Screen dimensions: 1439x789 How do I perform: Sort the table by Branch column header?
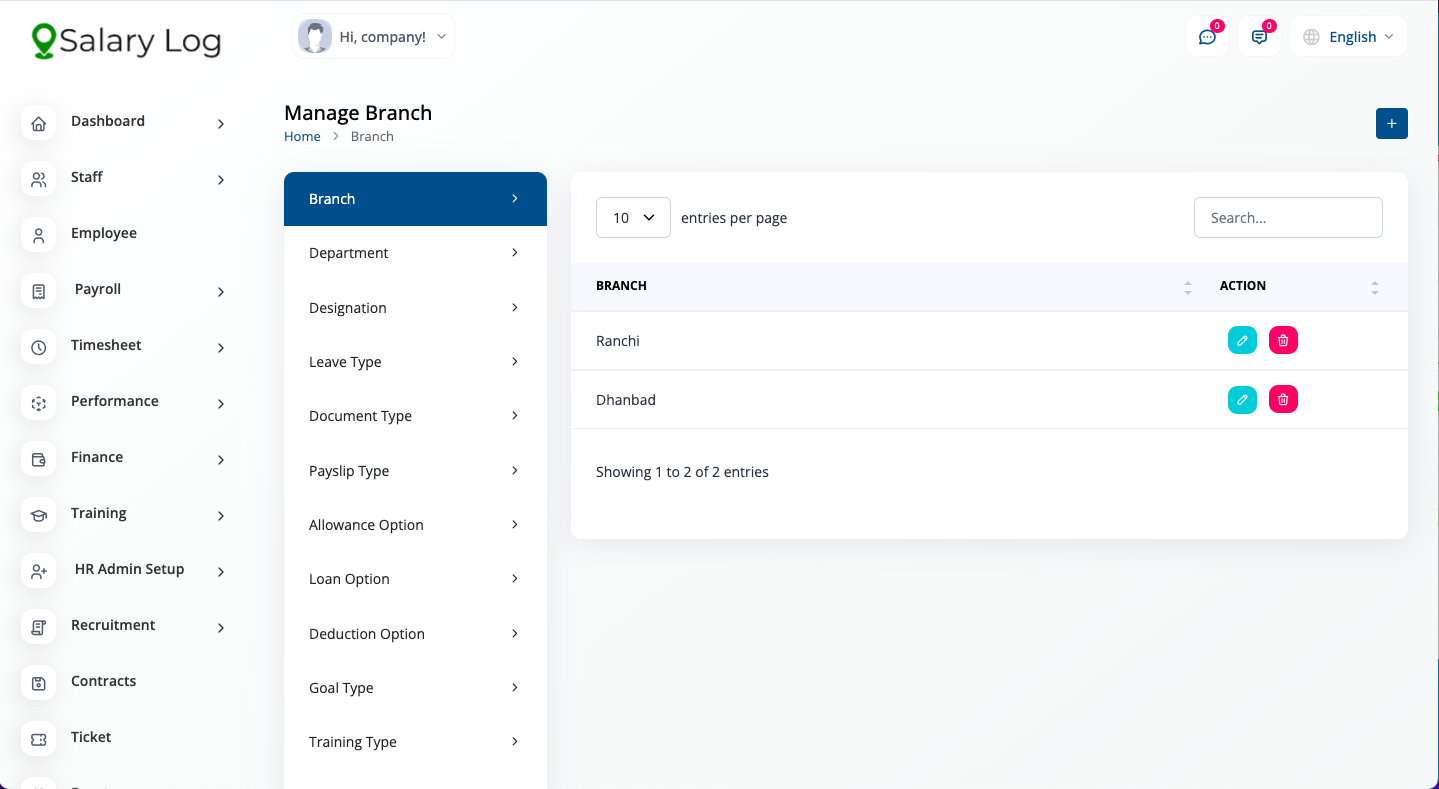click(621, 286)
